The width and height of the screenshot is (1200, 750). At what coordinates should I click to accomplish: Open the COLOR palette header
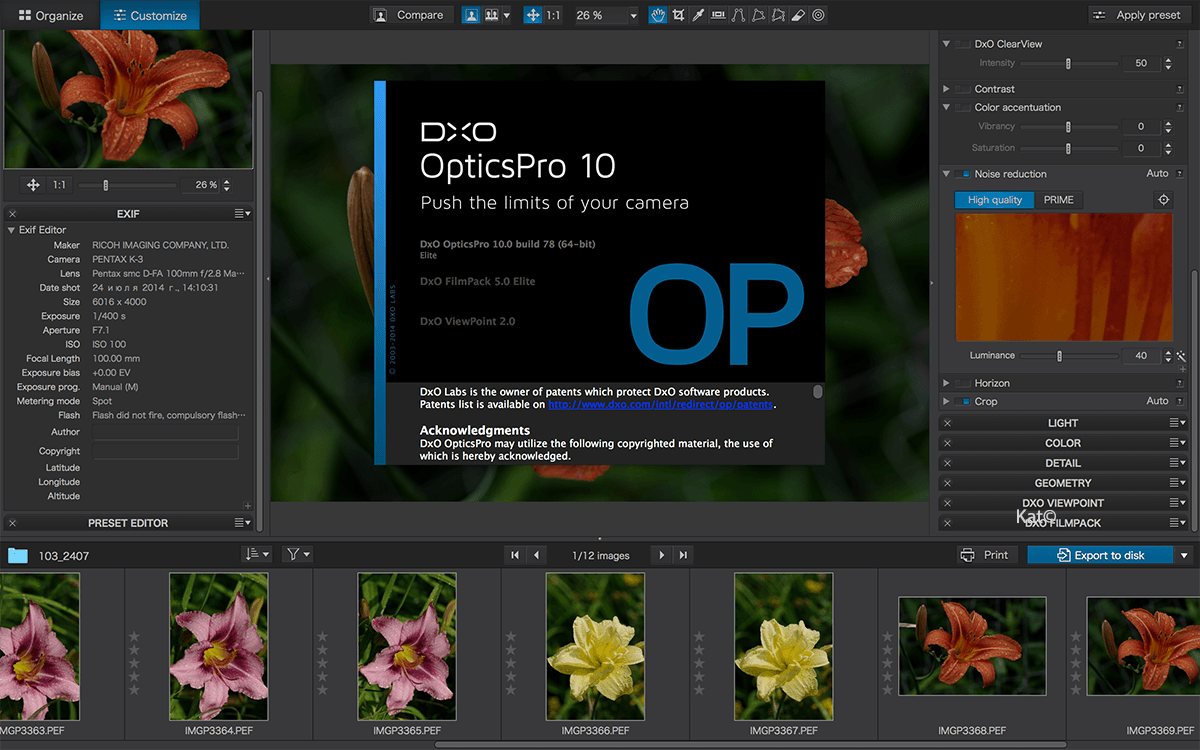tap(1063, 443)
